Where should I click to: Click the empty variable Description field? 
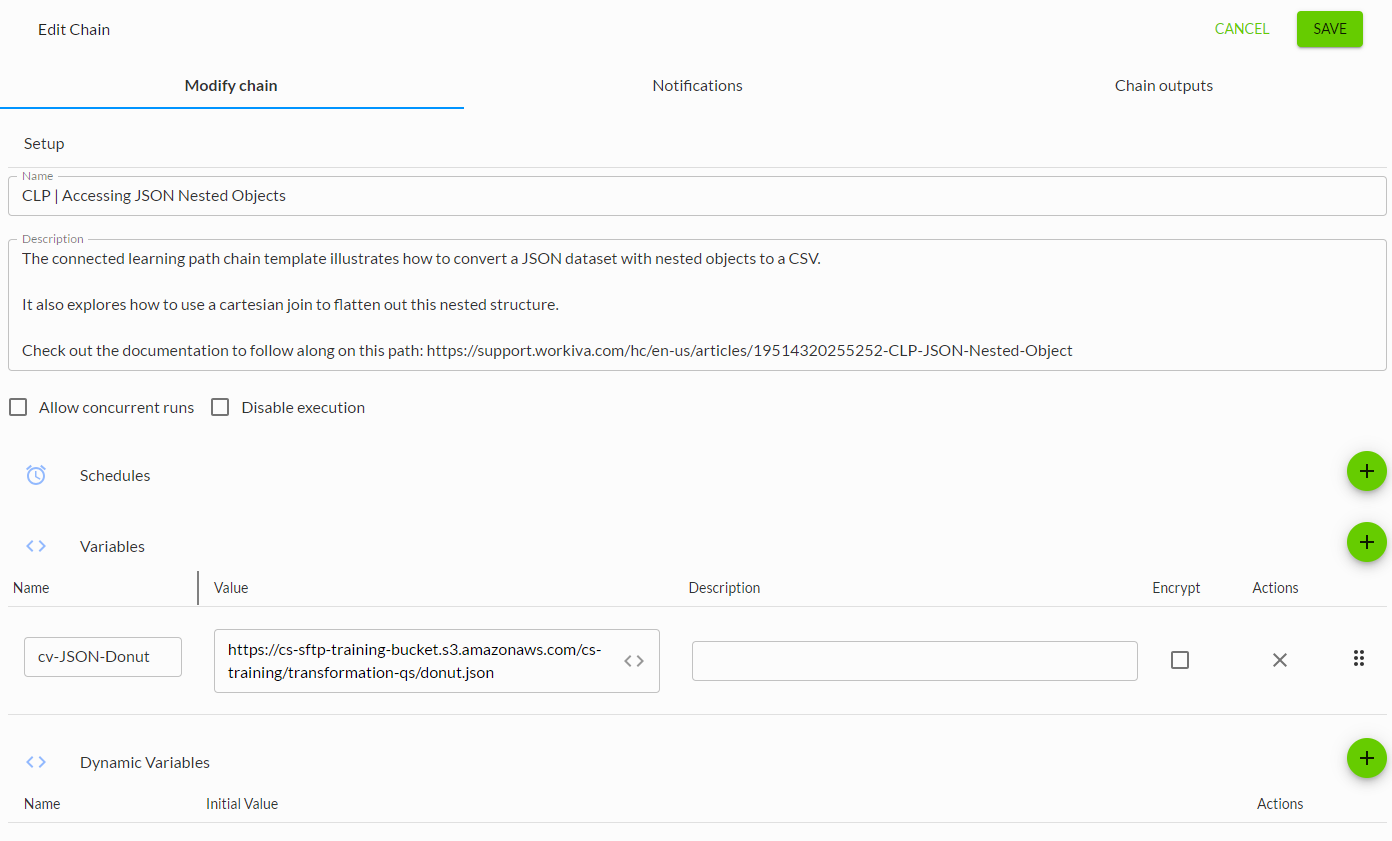(x=914, y=660)
